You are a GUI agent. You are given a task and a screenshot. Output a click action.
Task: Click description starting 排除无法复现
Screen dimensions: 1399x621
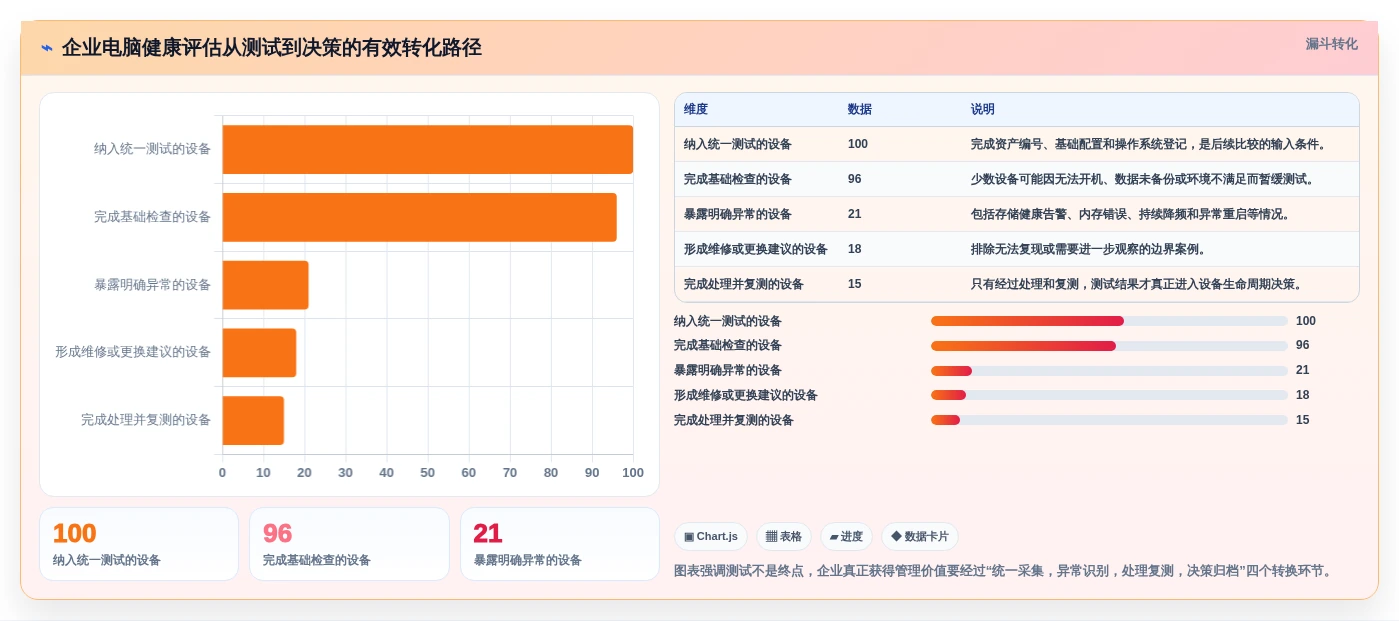1090,249
